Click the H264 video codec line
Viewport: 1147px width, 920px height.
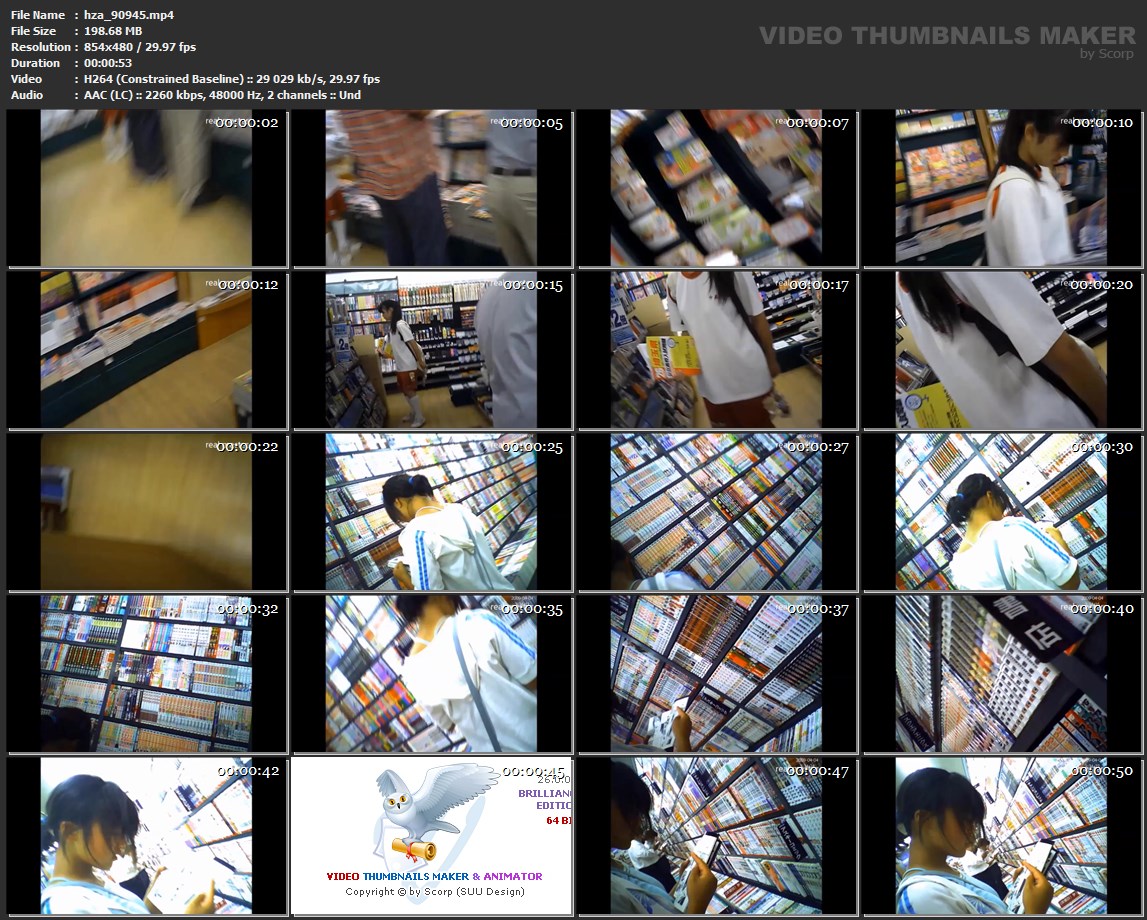tap(232, 79)
